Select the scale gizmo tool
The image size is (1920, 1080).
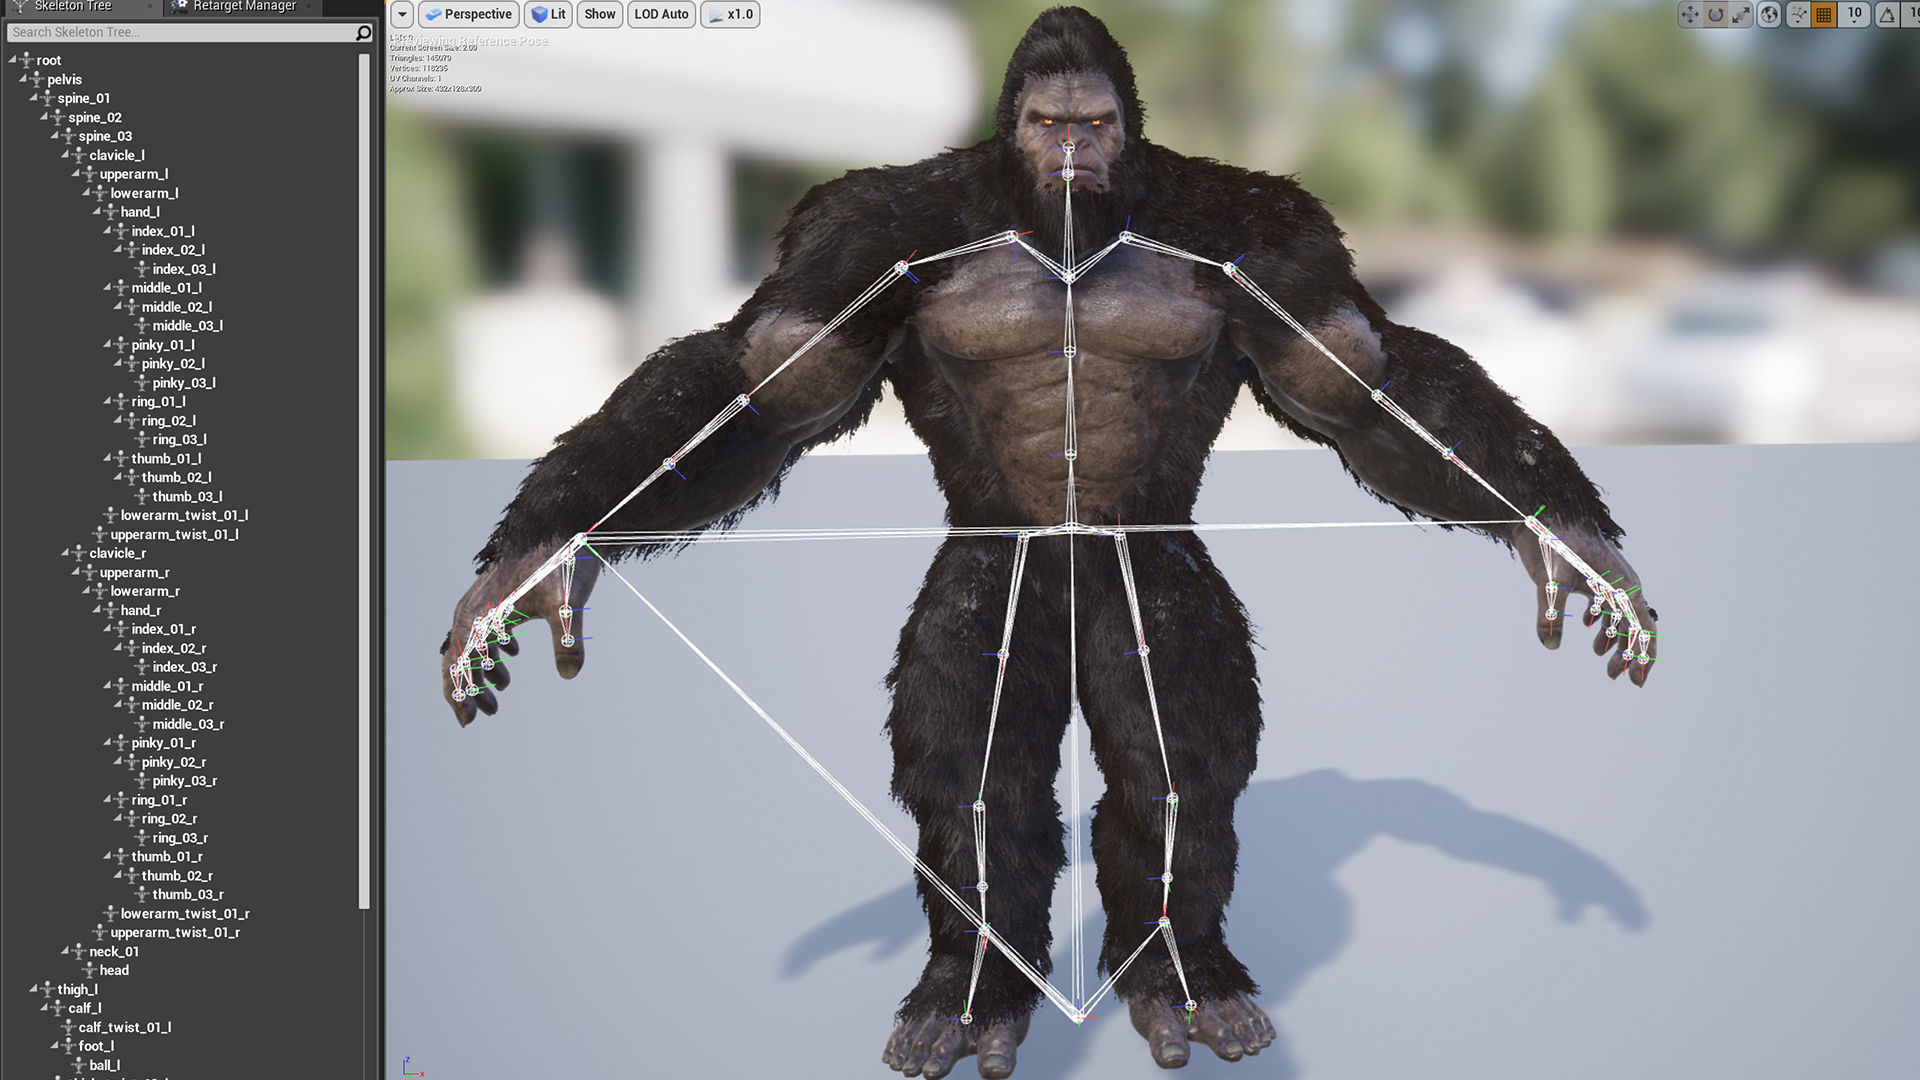1741,14
